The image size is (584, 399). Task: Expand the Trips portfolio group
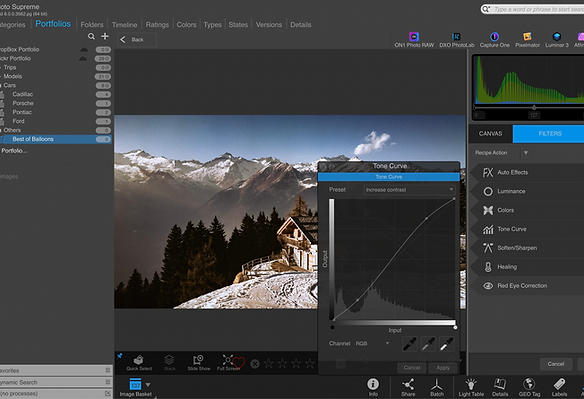tap(1, 67)
